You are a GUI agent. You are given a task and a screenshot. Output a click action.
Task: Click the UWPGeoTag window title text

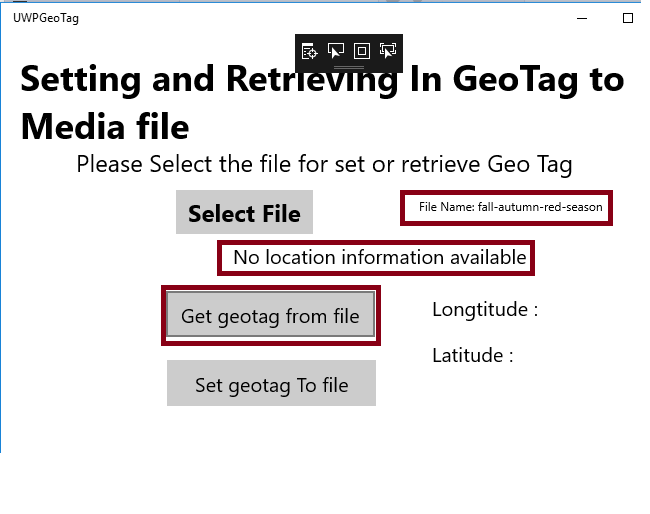click(45, 18)
